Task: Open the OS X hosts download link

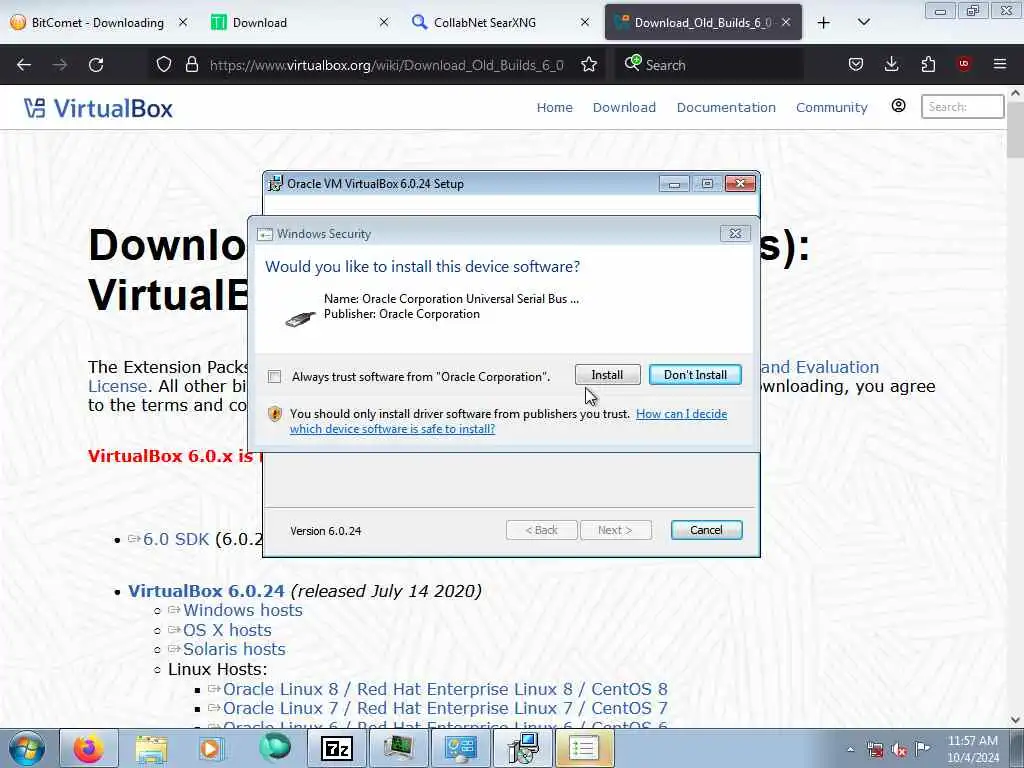Action: tap(227, 630)
